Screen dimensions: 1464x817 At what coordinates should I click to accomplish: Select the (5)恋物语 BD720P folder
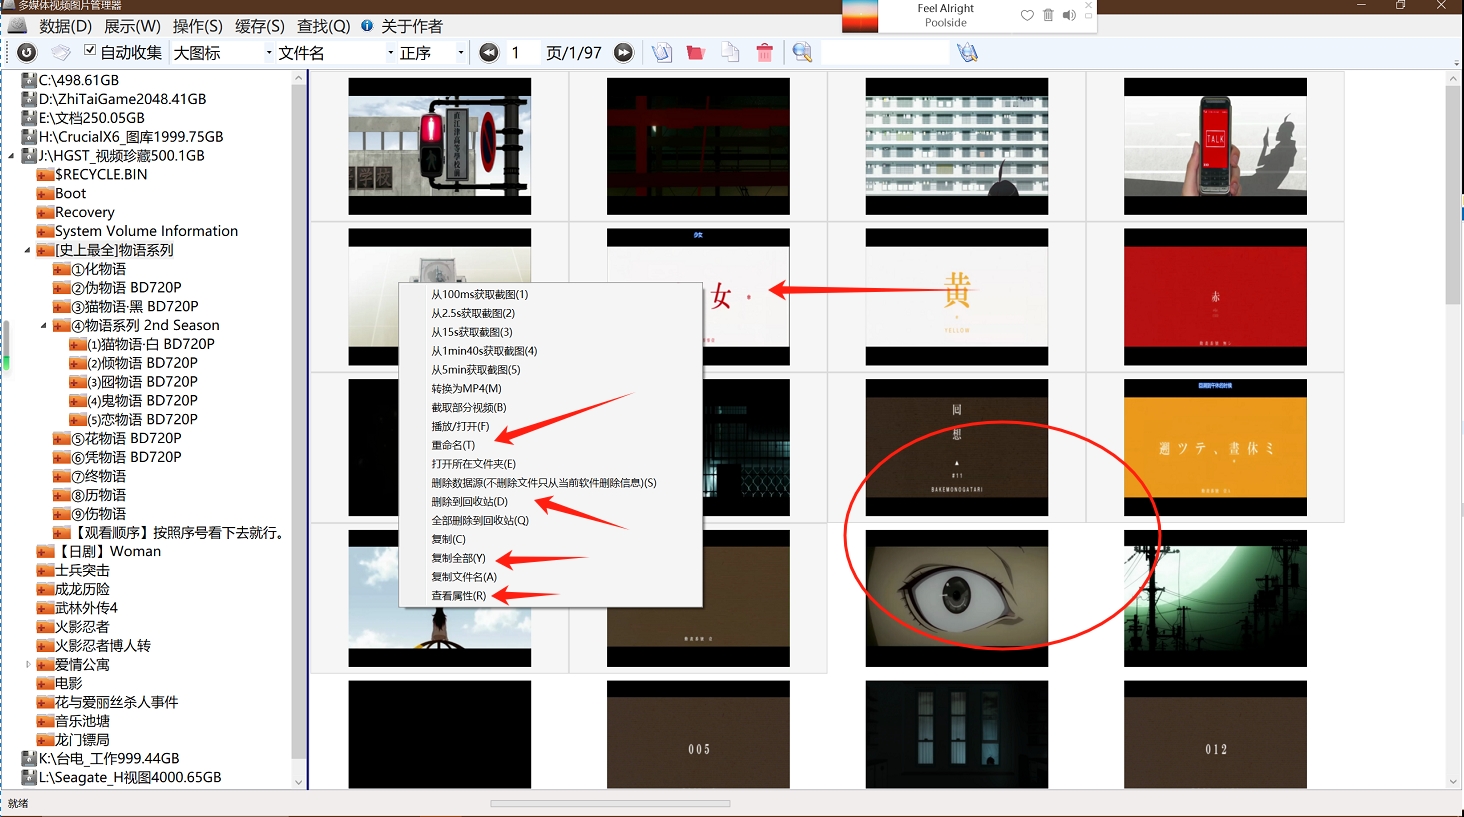coord(142,419)
